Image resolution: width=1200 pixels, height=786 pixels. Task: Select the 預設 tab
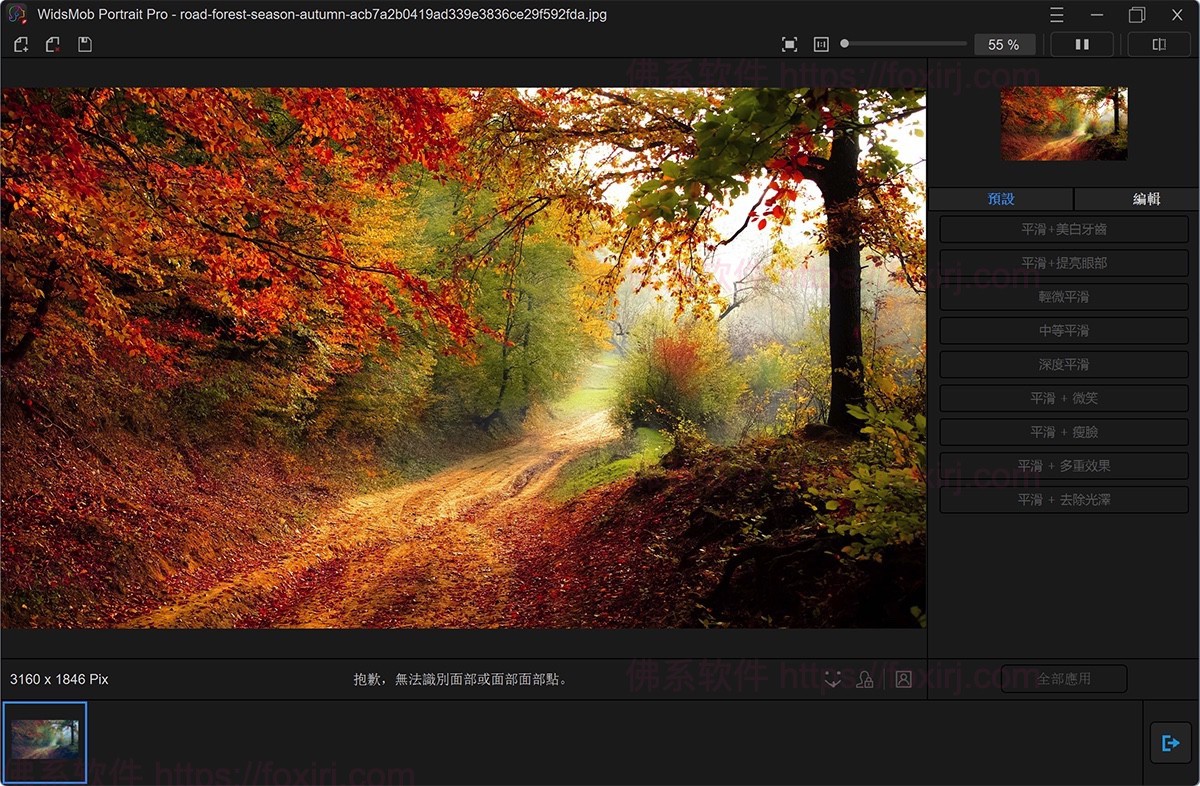1001,199
